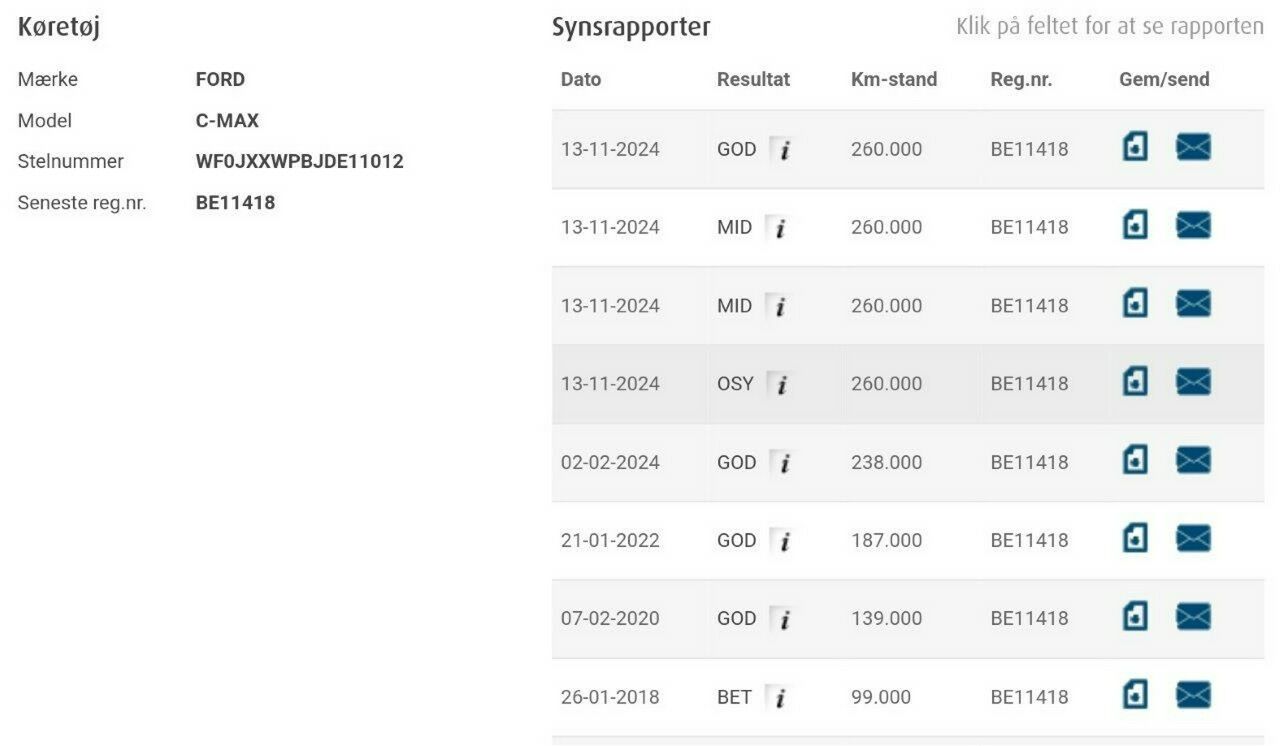Click the Synsrapporter heading
This screenshot has width=1280, height=746.
[x=631, y=27]
